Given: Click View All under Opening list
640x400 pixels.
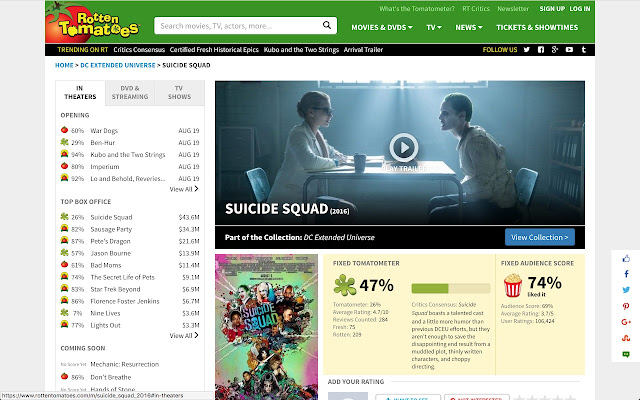Looking at the screenshot, I should click(x=184, y=189).
